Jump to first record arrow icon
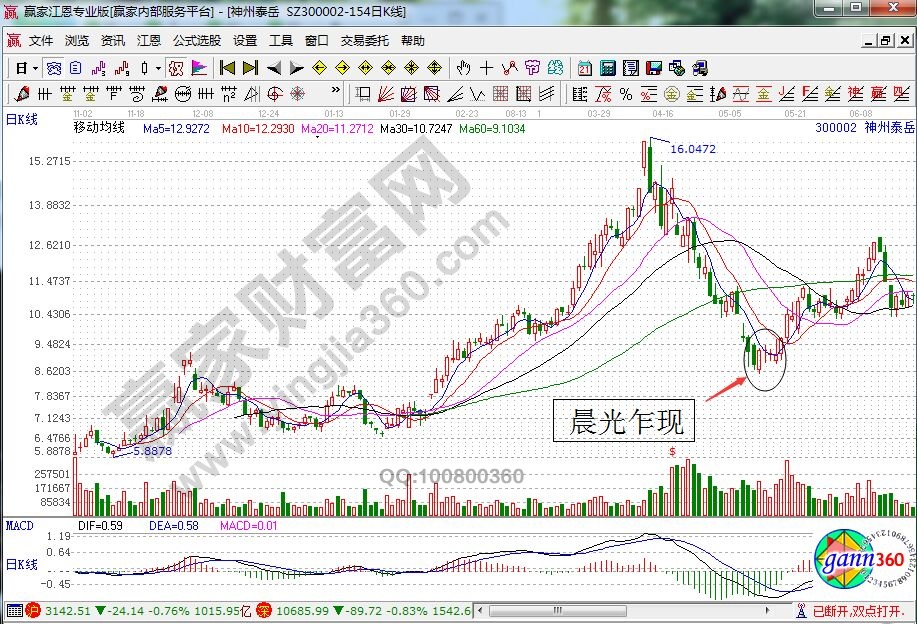917x624 pixels. click(227, 68)
